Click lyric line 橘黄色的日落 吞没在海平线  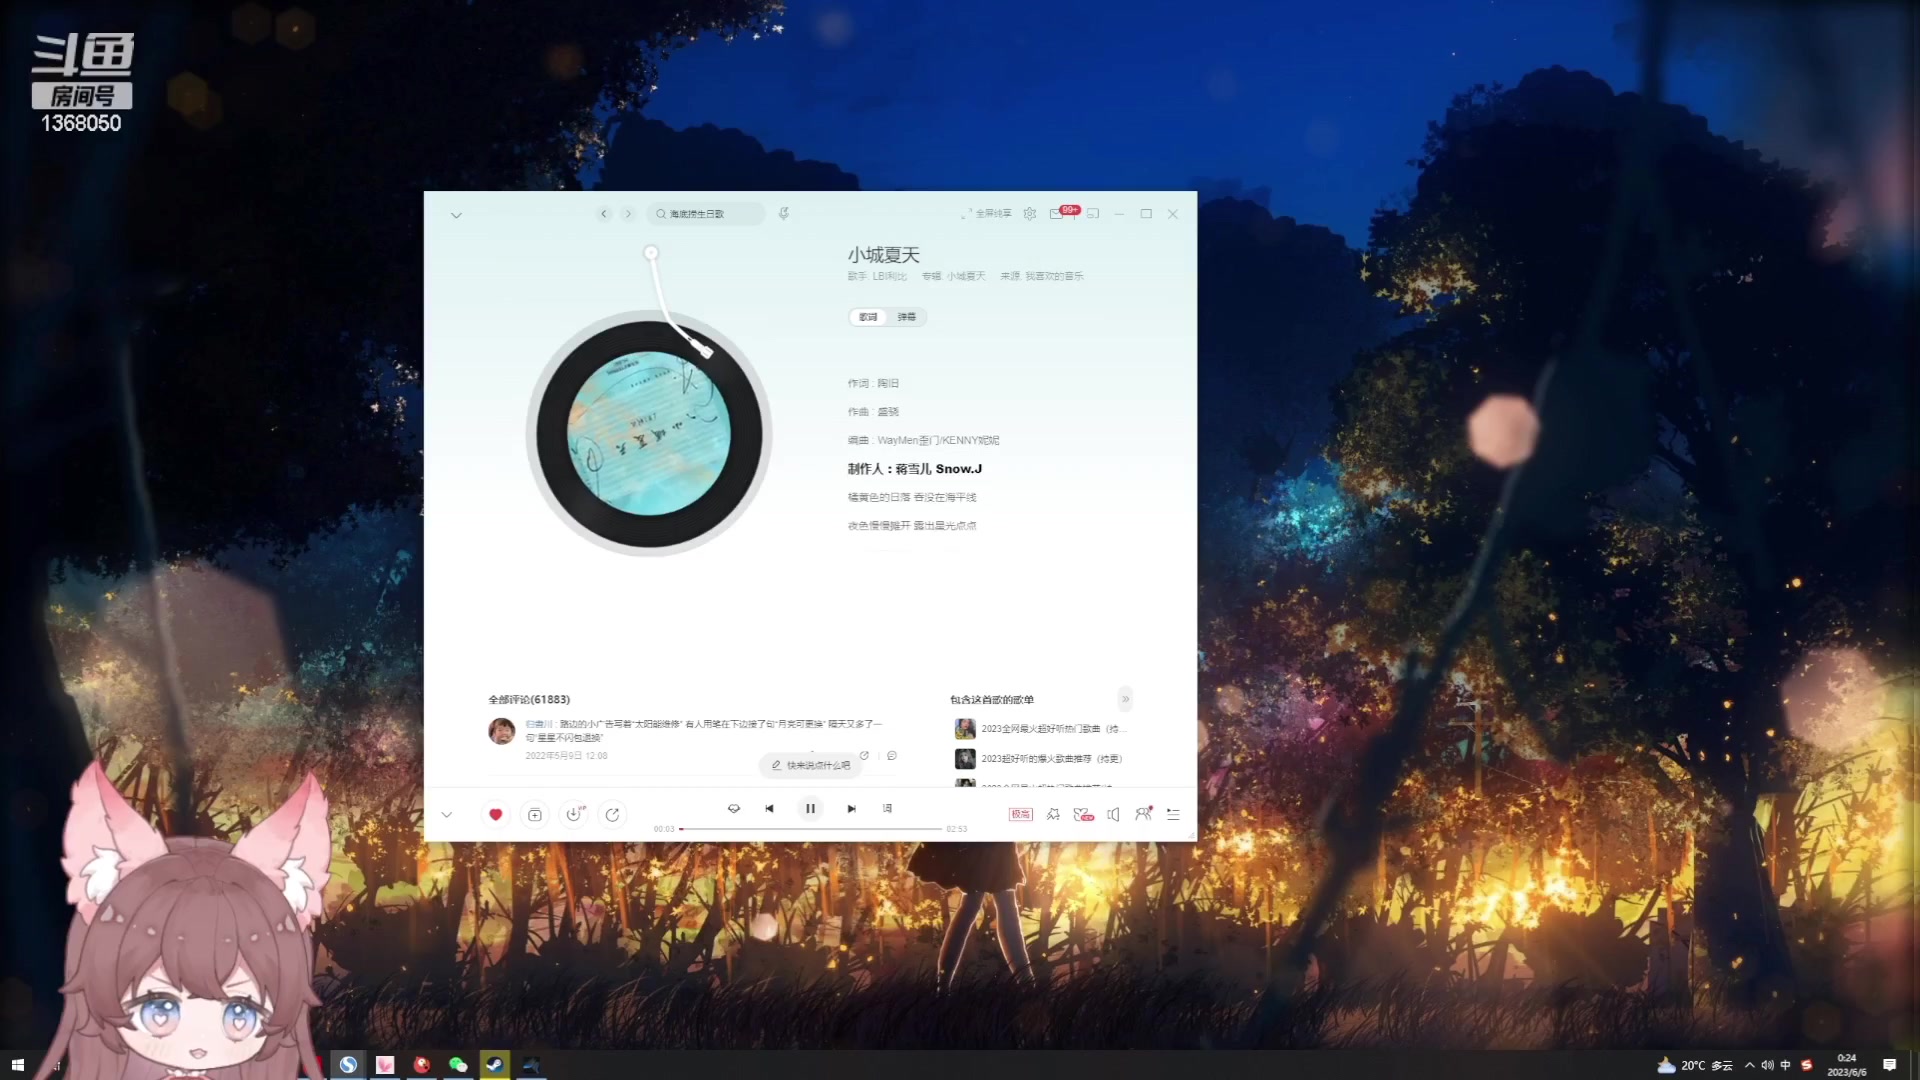pyautogui.click(x=912, y=497)
